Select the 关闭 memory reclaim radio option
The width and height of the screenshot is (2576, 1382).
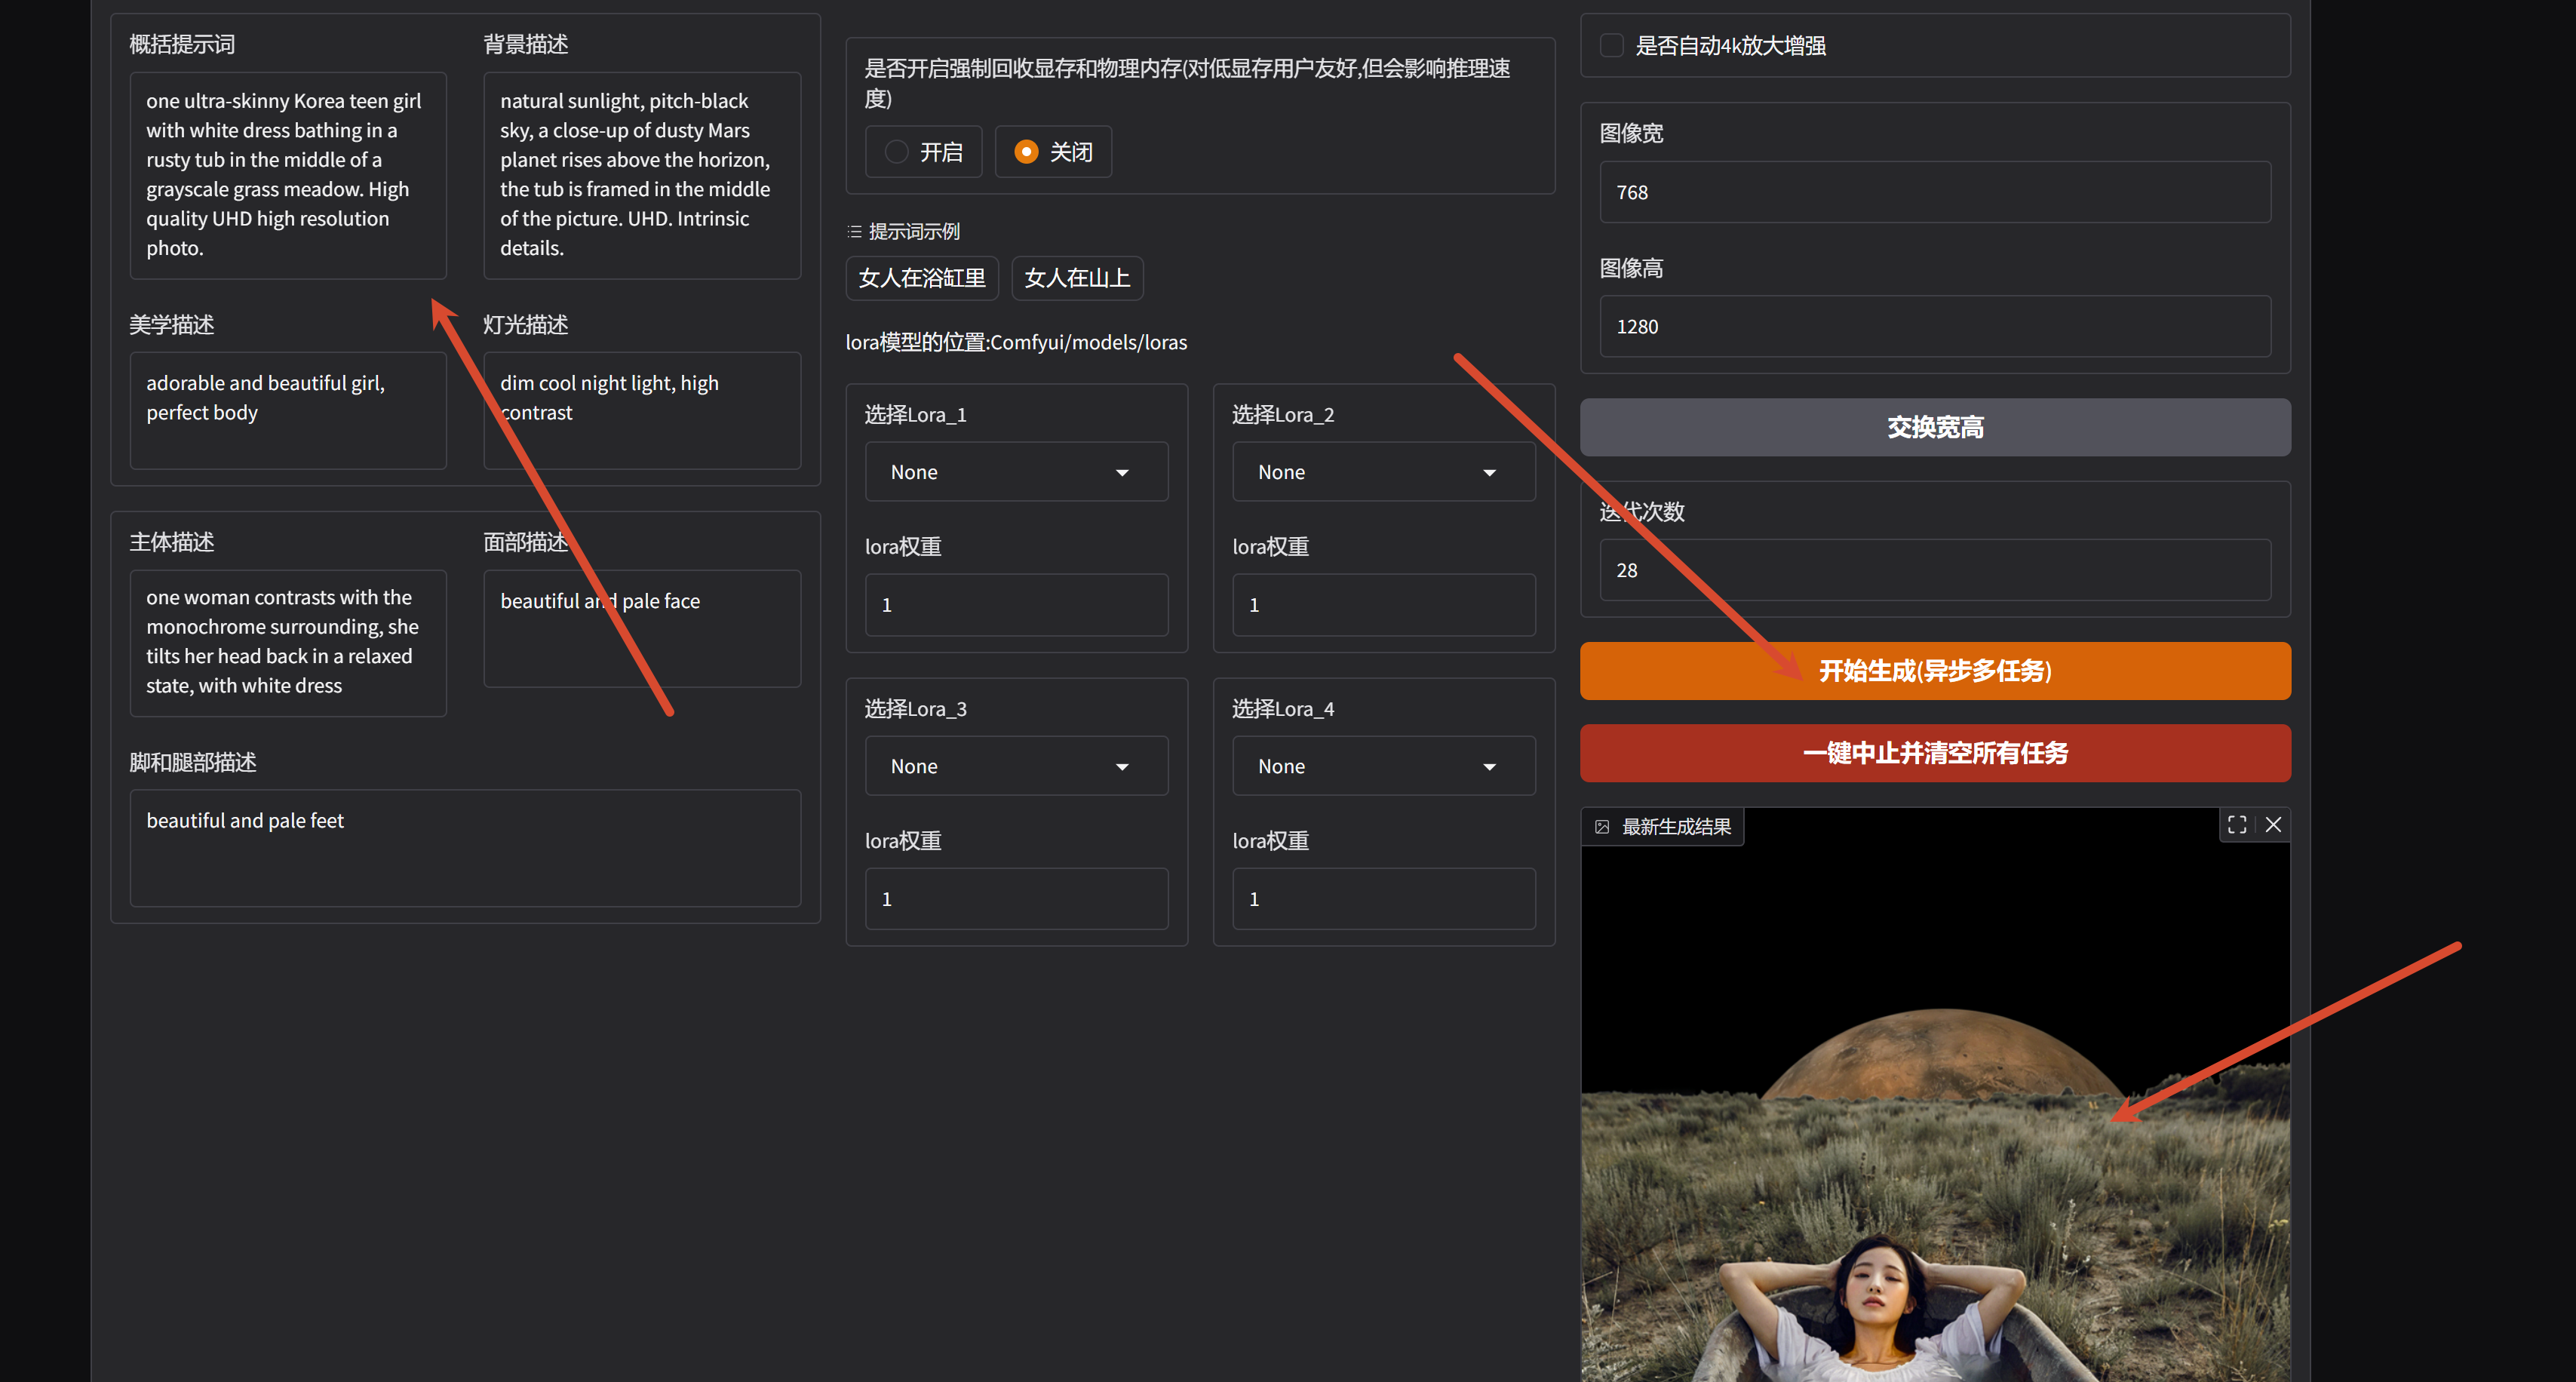[1053, 152]
